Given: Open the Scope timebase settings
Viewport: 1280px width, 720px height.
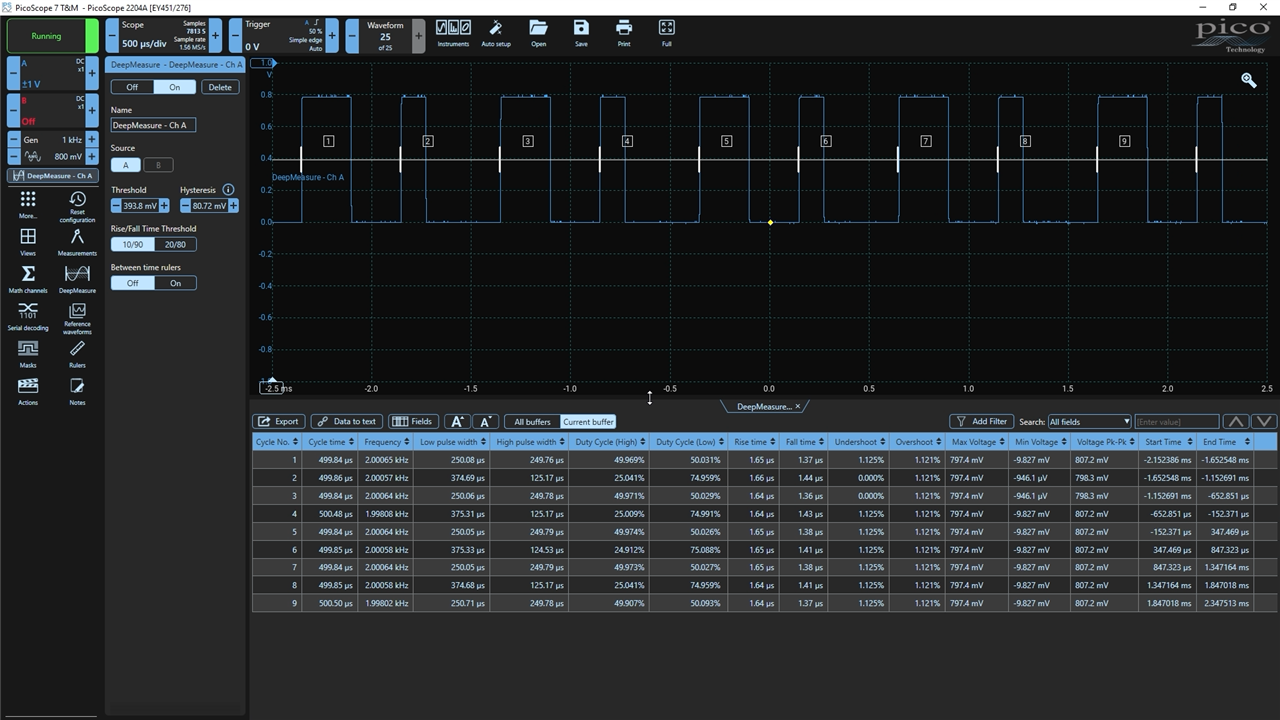Looking at the screenshot, I should click(x=163, y=35).
